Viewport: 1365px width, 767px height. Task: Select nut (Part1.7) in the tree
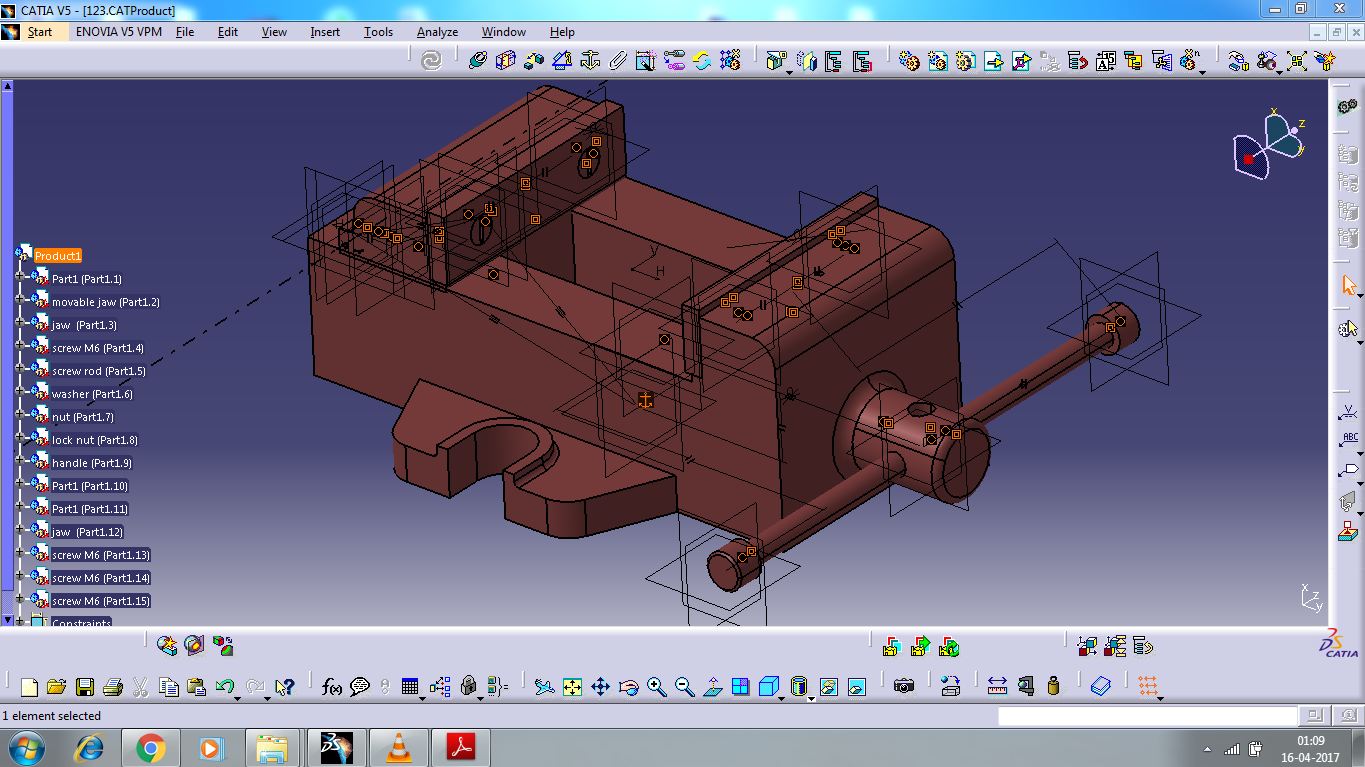tap(83, 417)
